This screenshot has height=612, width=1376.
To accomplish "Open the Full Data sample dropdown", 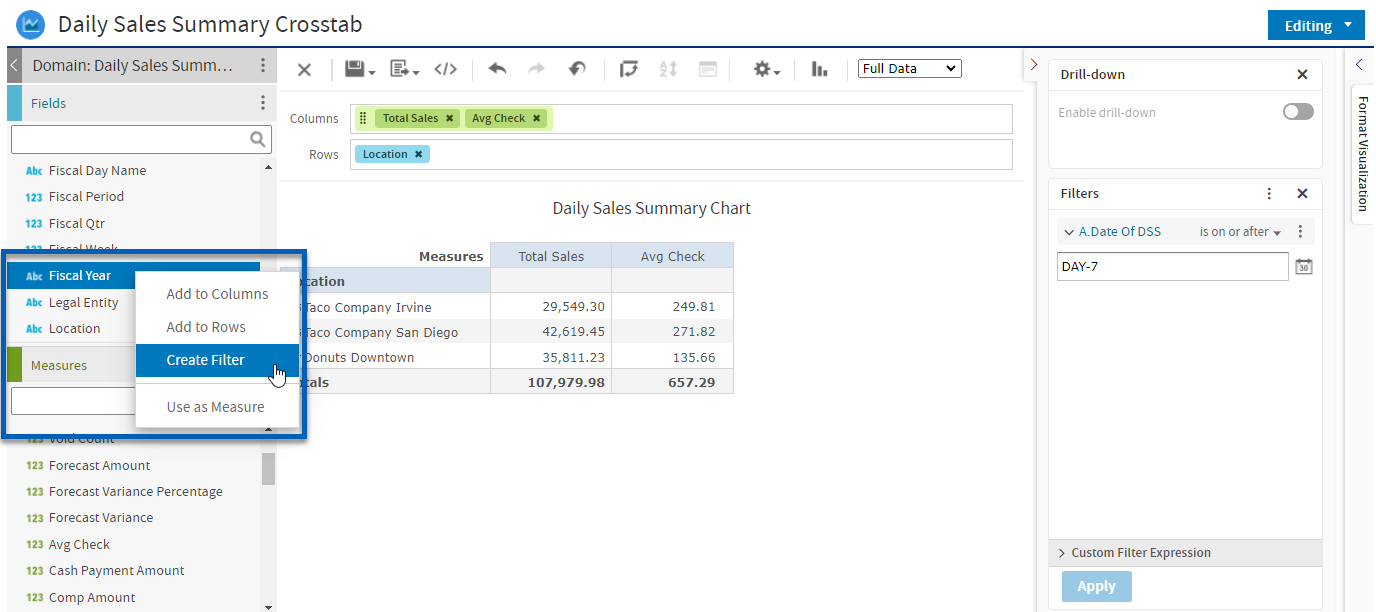I will 910,69.
